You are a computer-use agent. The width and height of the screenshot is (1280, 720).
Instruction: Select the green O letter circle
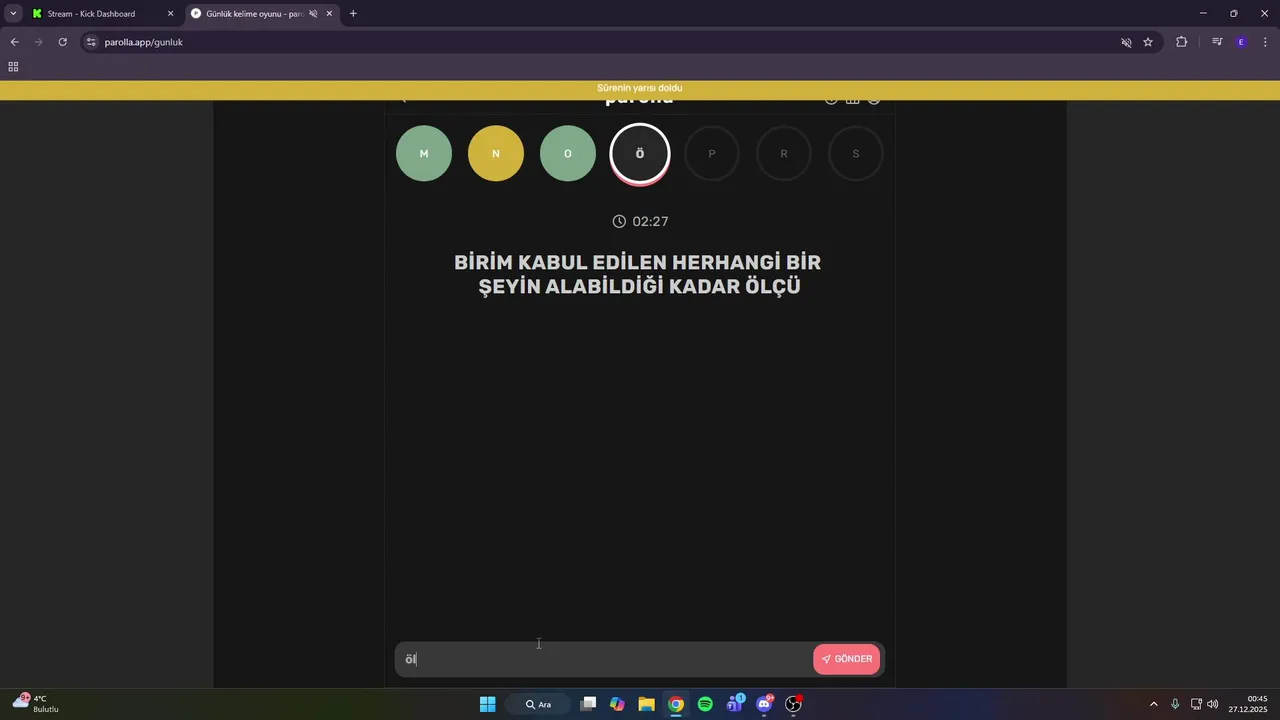coord(568,154)
